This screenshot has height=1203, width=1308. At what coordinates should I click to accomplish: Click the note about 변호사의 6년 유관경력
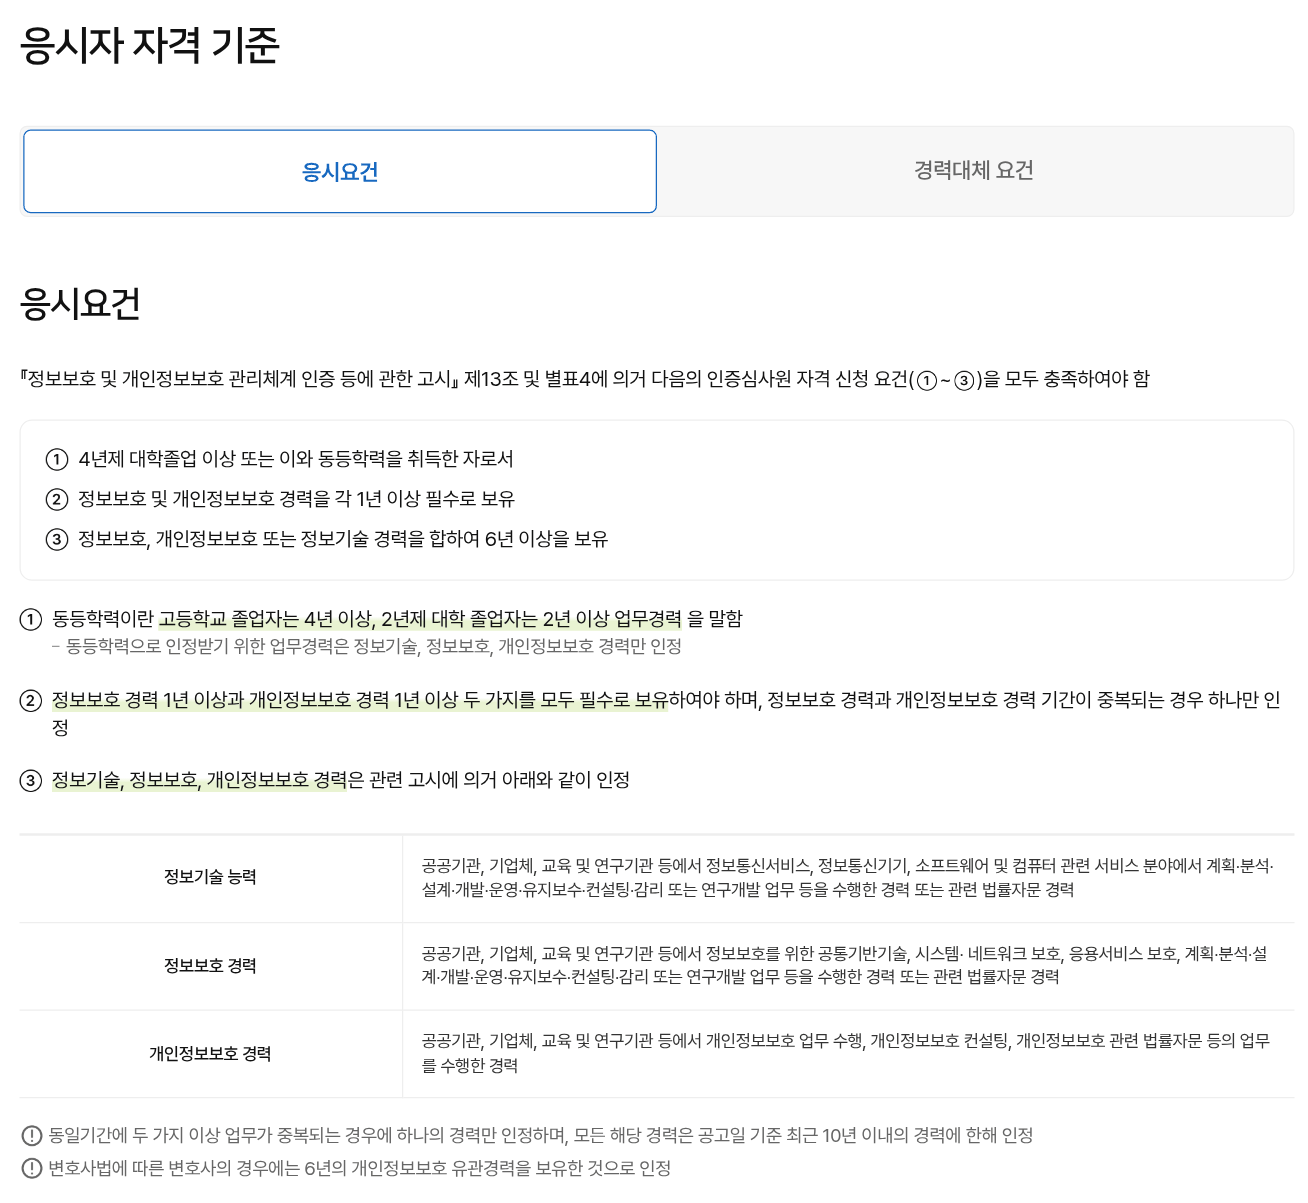[360, 1168]
